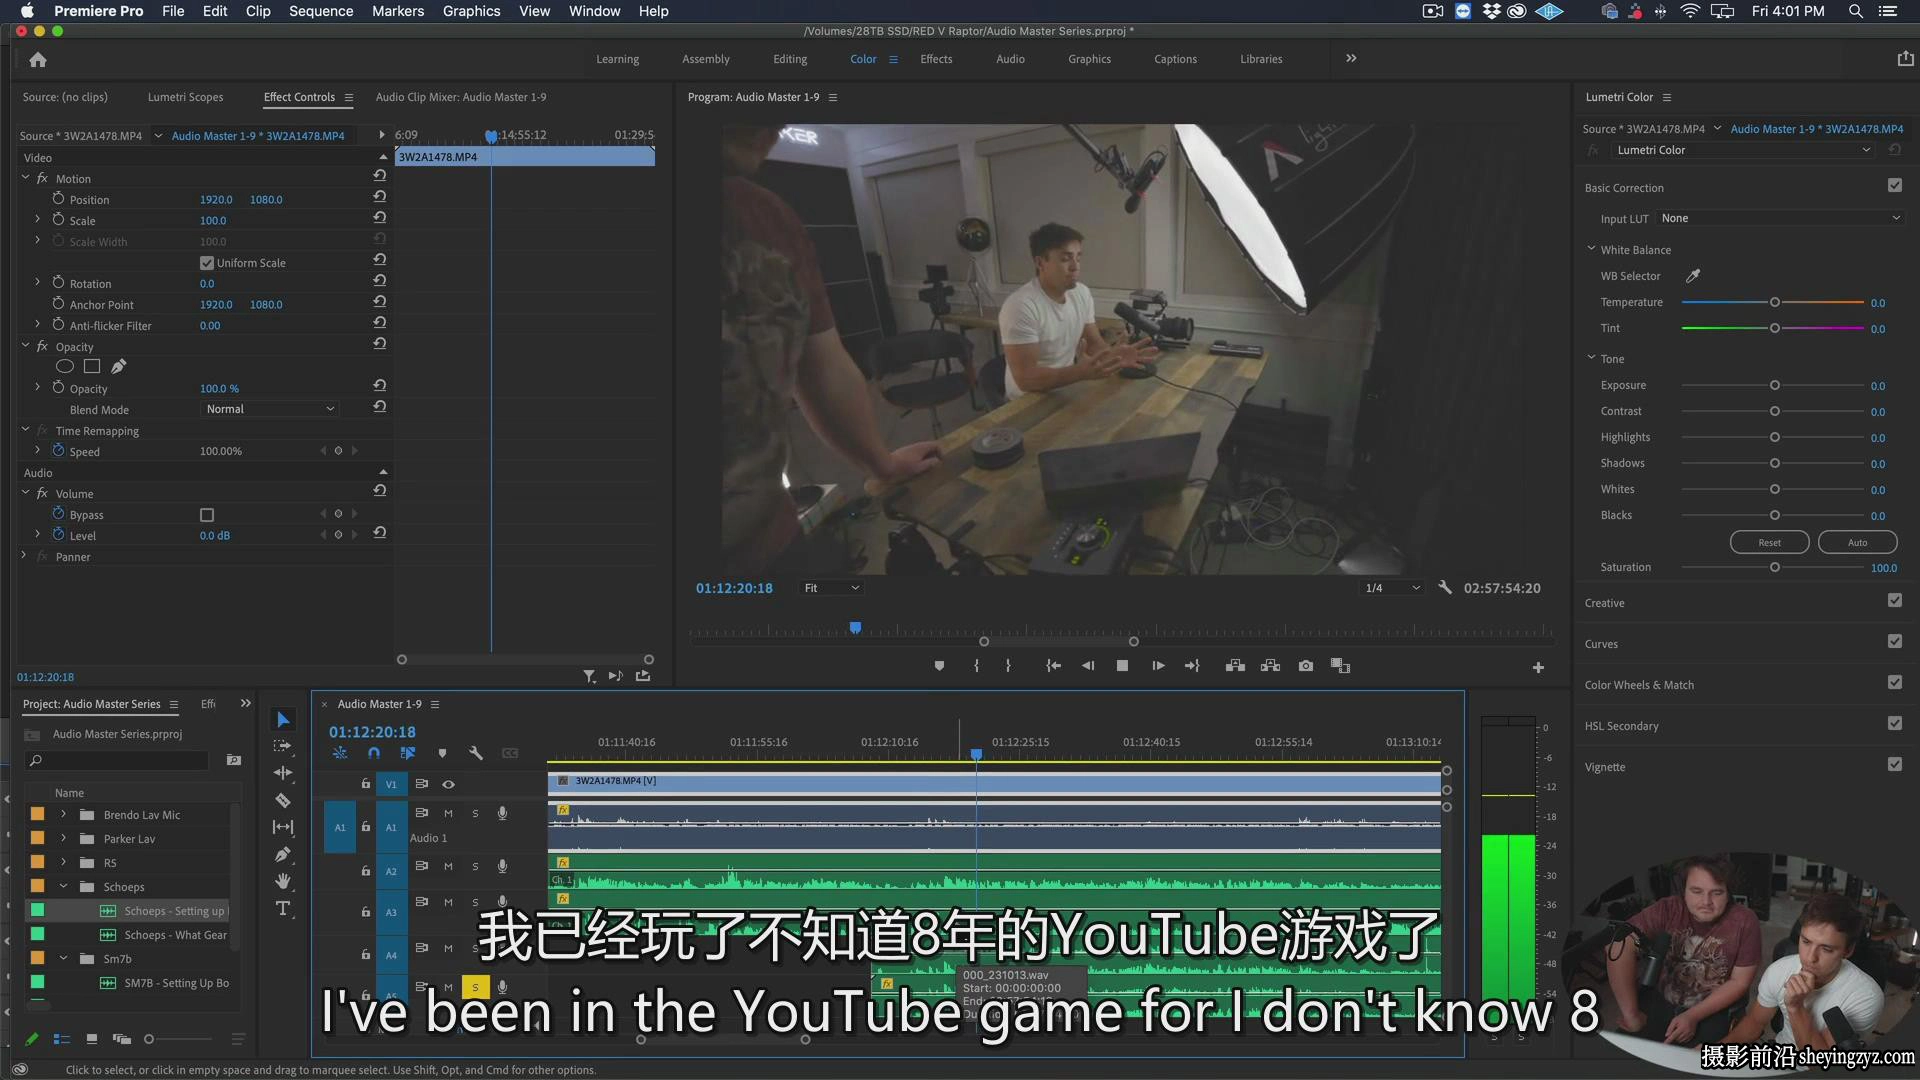Disable the Basic Correction checkbox
This screenshot has width=1920, height=1080.
point(1895,186)
